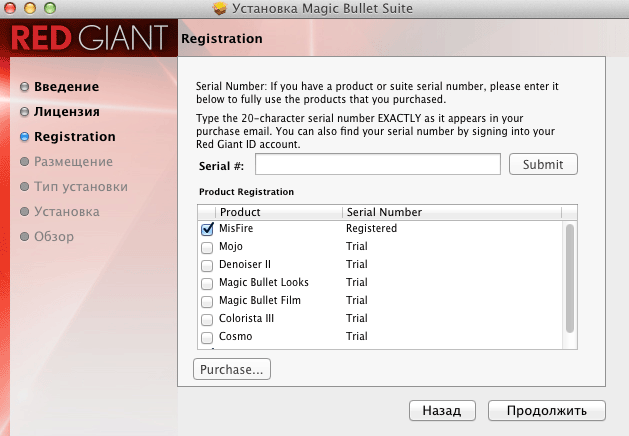Viewport: 629px width, 436px height.
Task: Select the Введение step bullet
Action: (x=24, y=87)
